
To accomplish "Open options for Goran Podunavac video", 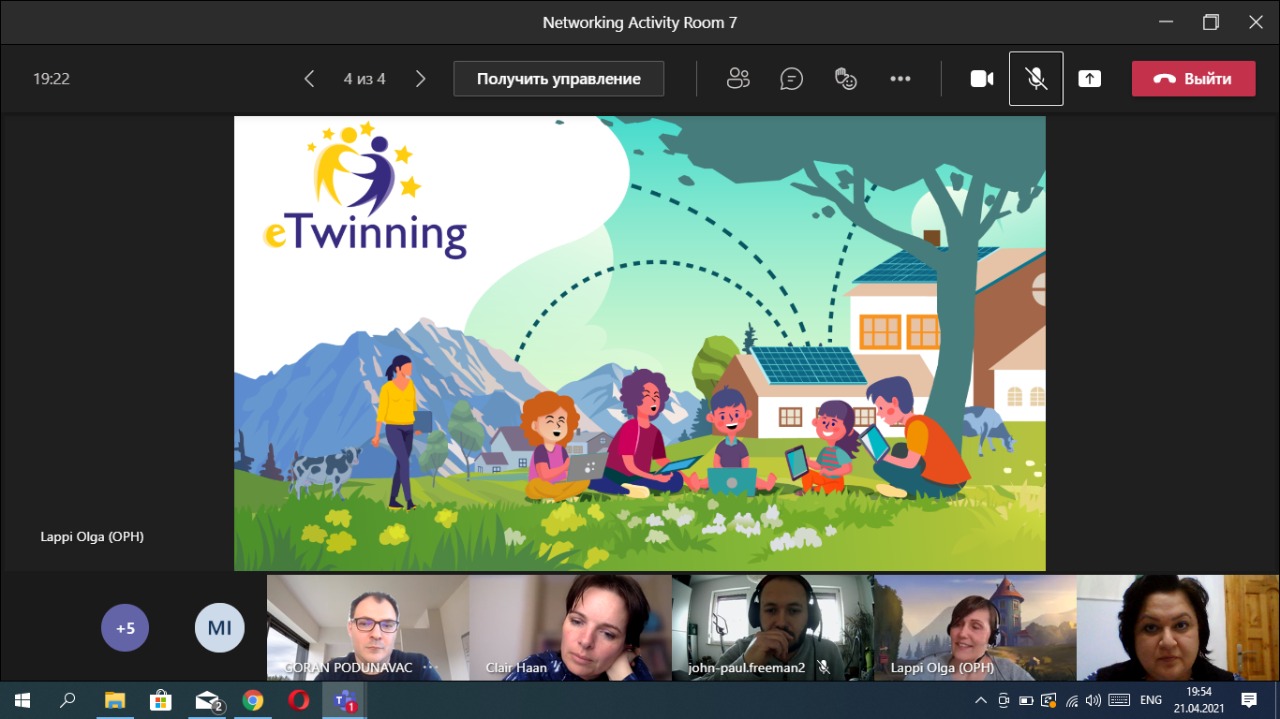I will [431, 667].
